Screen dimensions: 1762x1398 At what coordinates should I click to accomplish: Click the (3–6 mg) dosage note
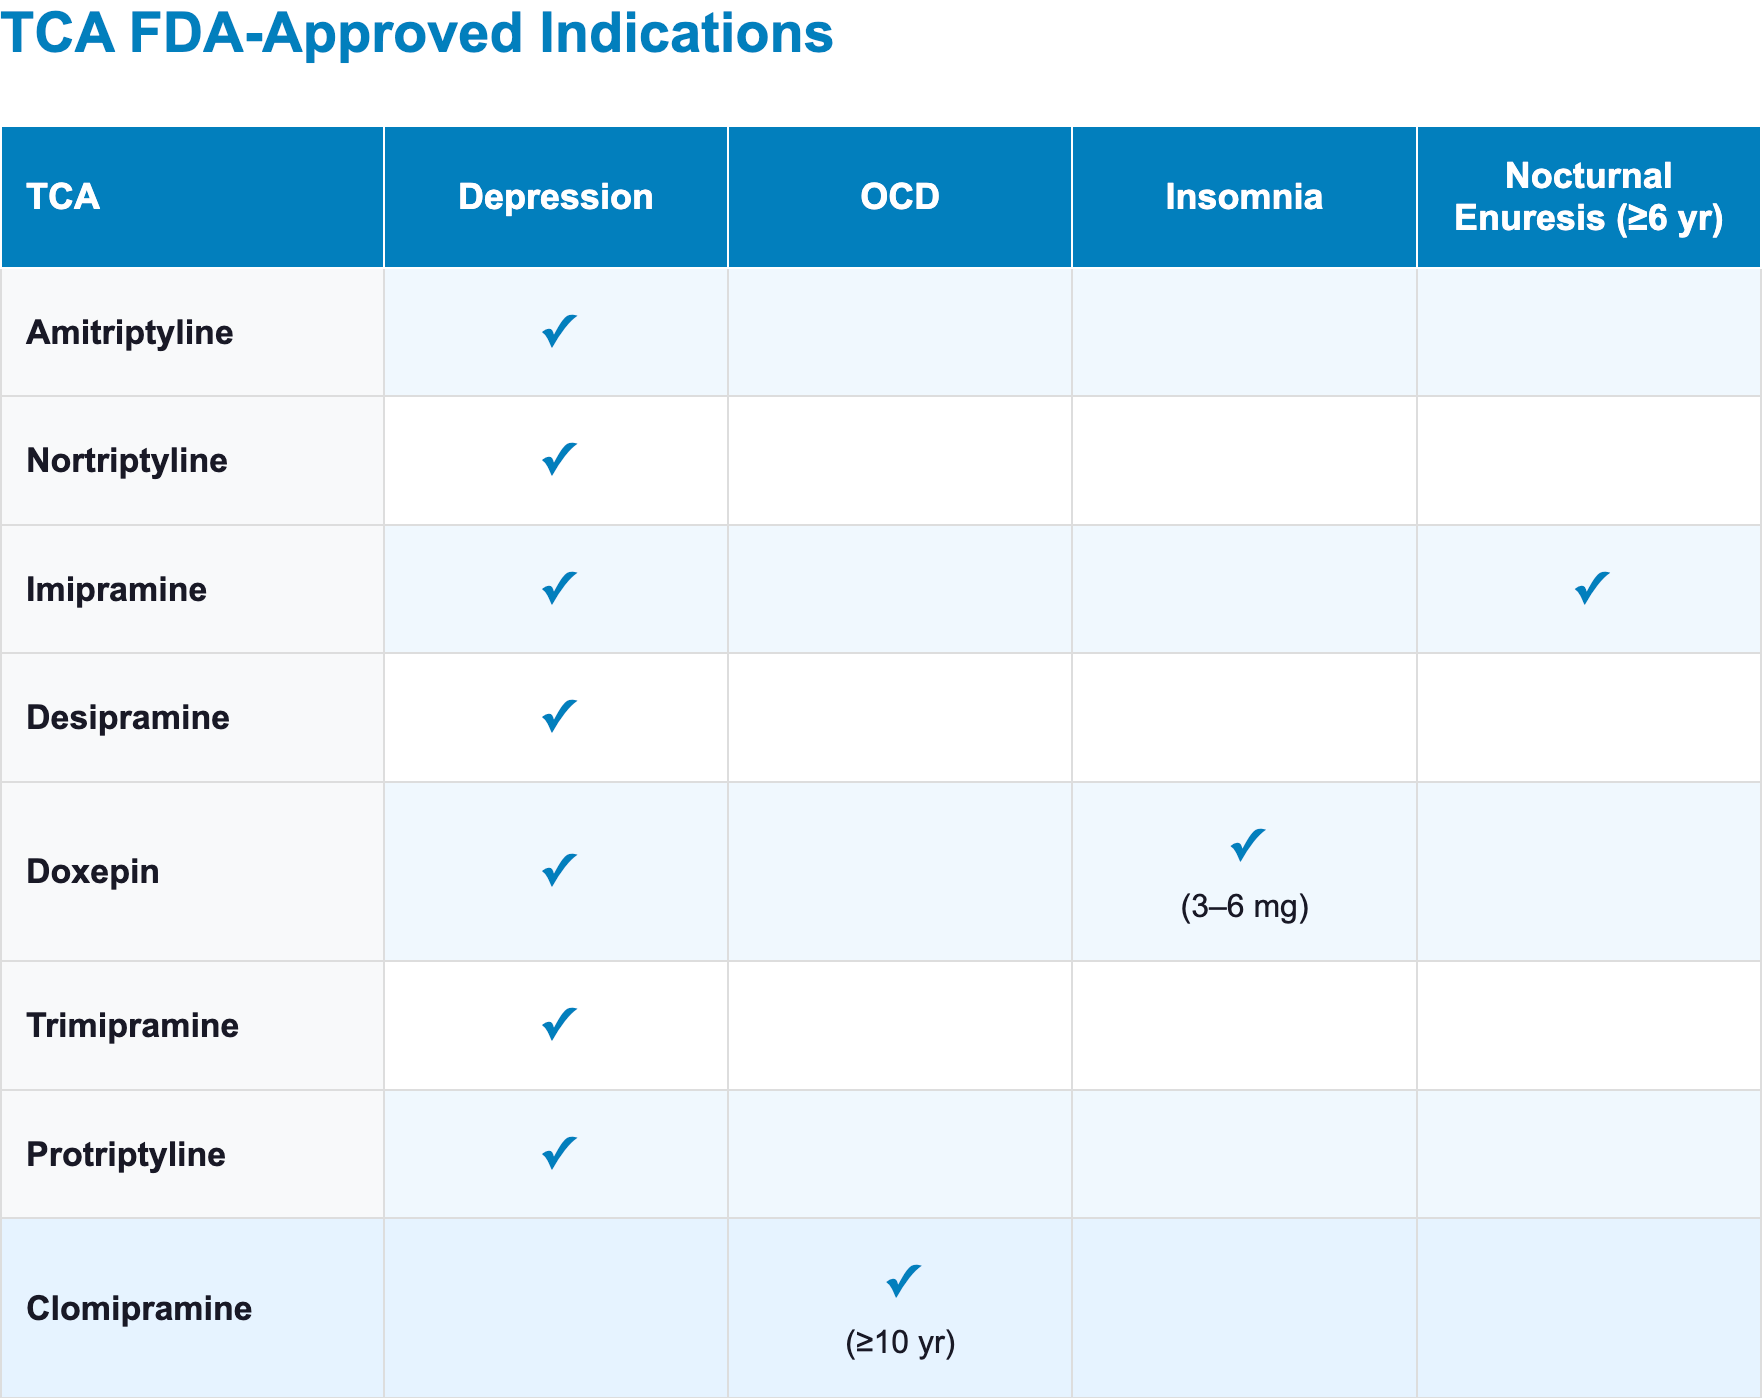point(1244,907)
